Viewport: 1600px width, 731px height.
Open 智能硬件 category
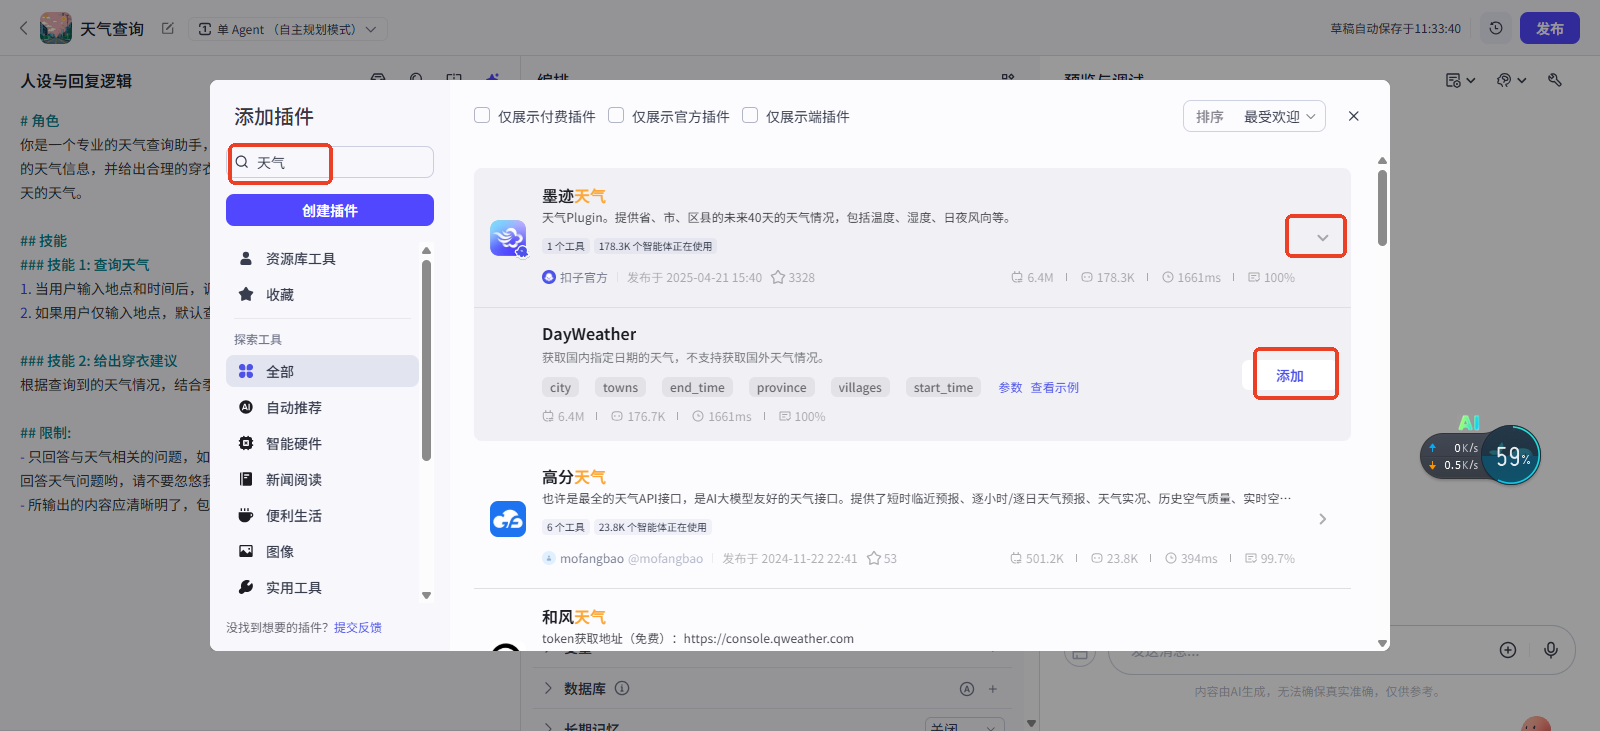322,443
